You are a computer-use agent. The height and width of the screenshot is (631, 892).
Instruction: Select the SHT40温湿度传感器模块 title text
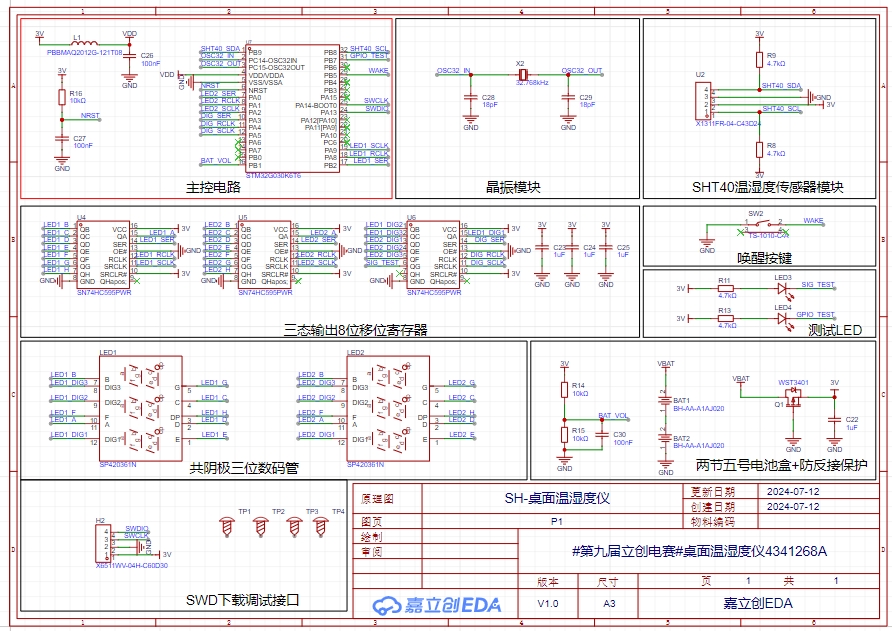coord(767,187)
